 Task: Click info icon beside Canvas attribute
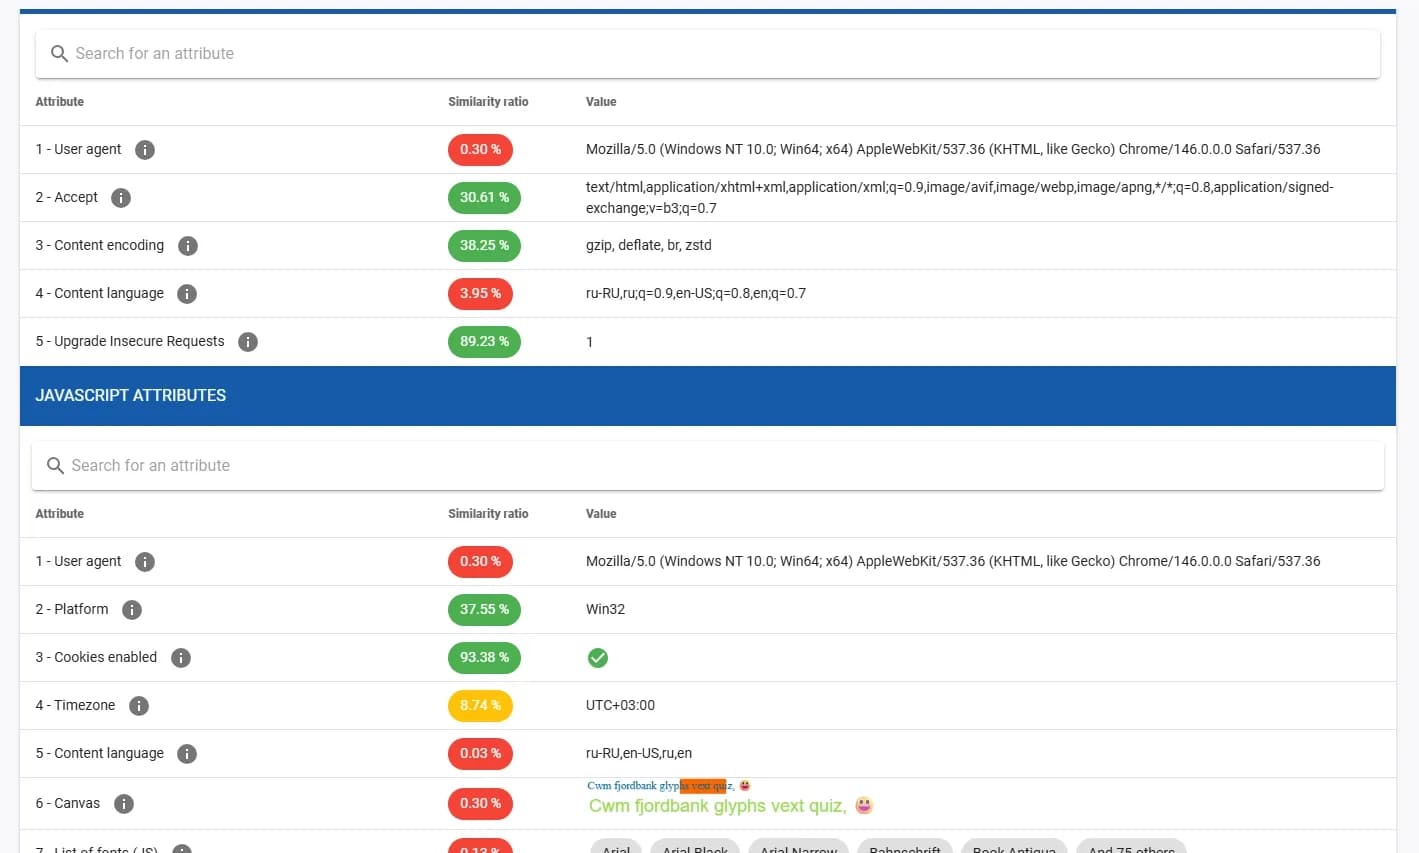point(124,804)
